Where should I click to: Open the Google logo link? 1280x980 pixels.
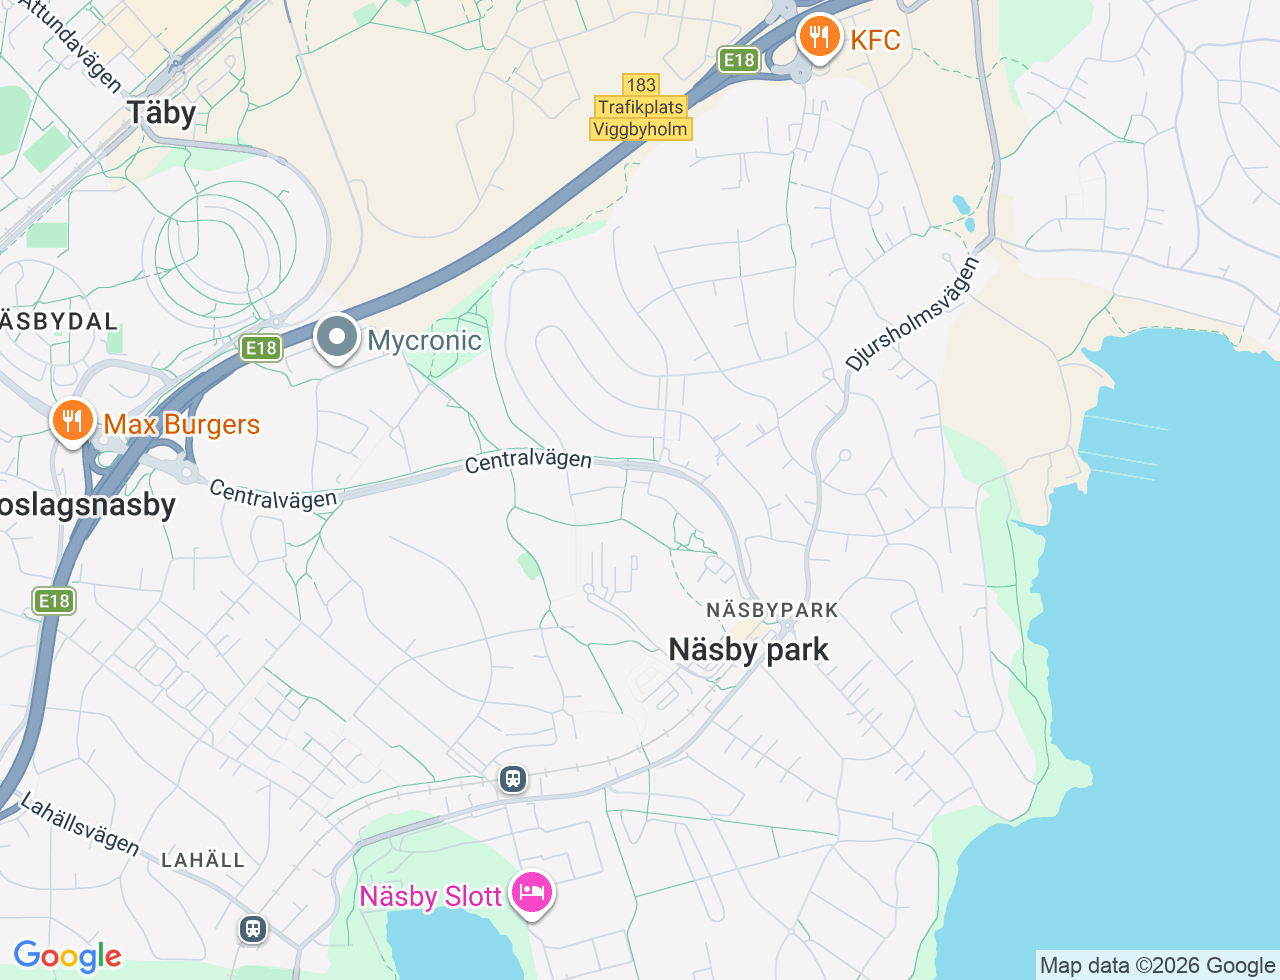coord(67,956)
